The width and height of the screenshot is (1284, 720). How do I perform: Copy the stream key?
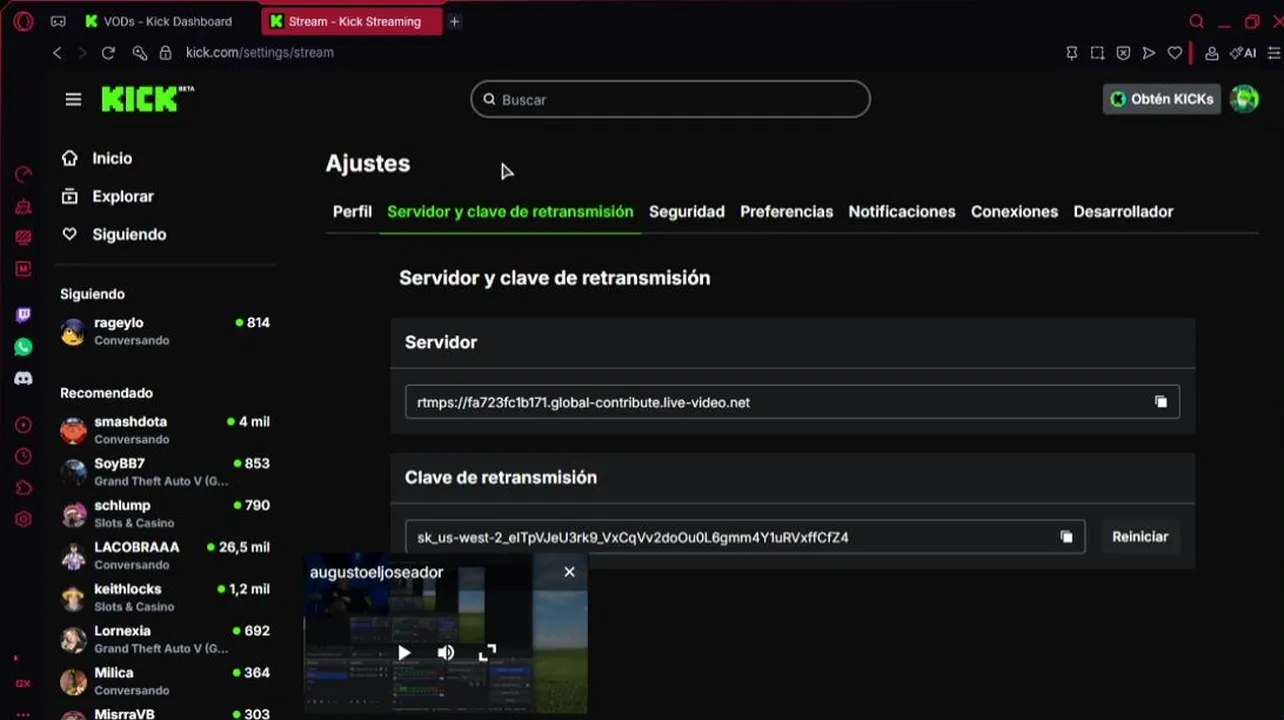1067,537
